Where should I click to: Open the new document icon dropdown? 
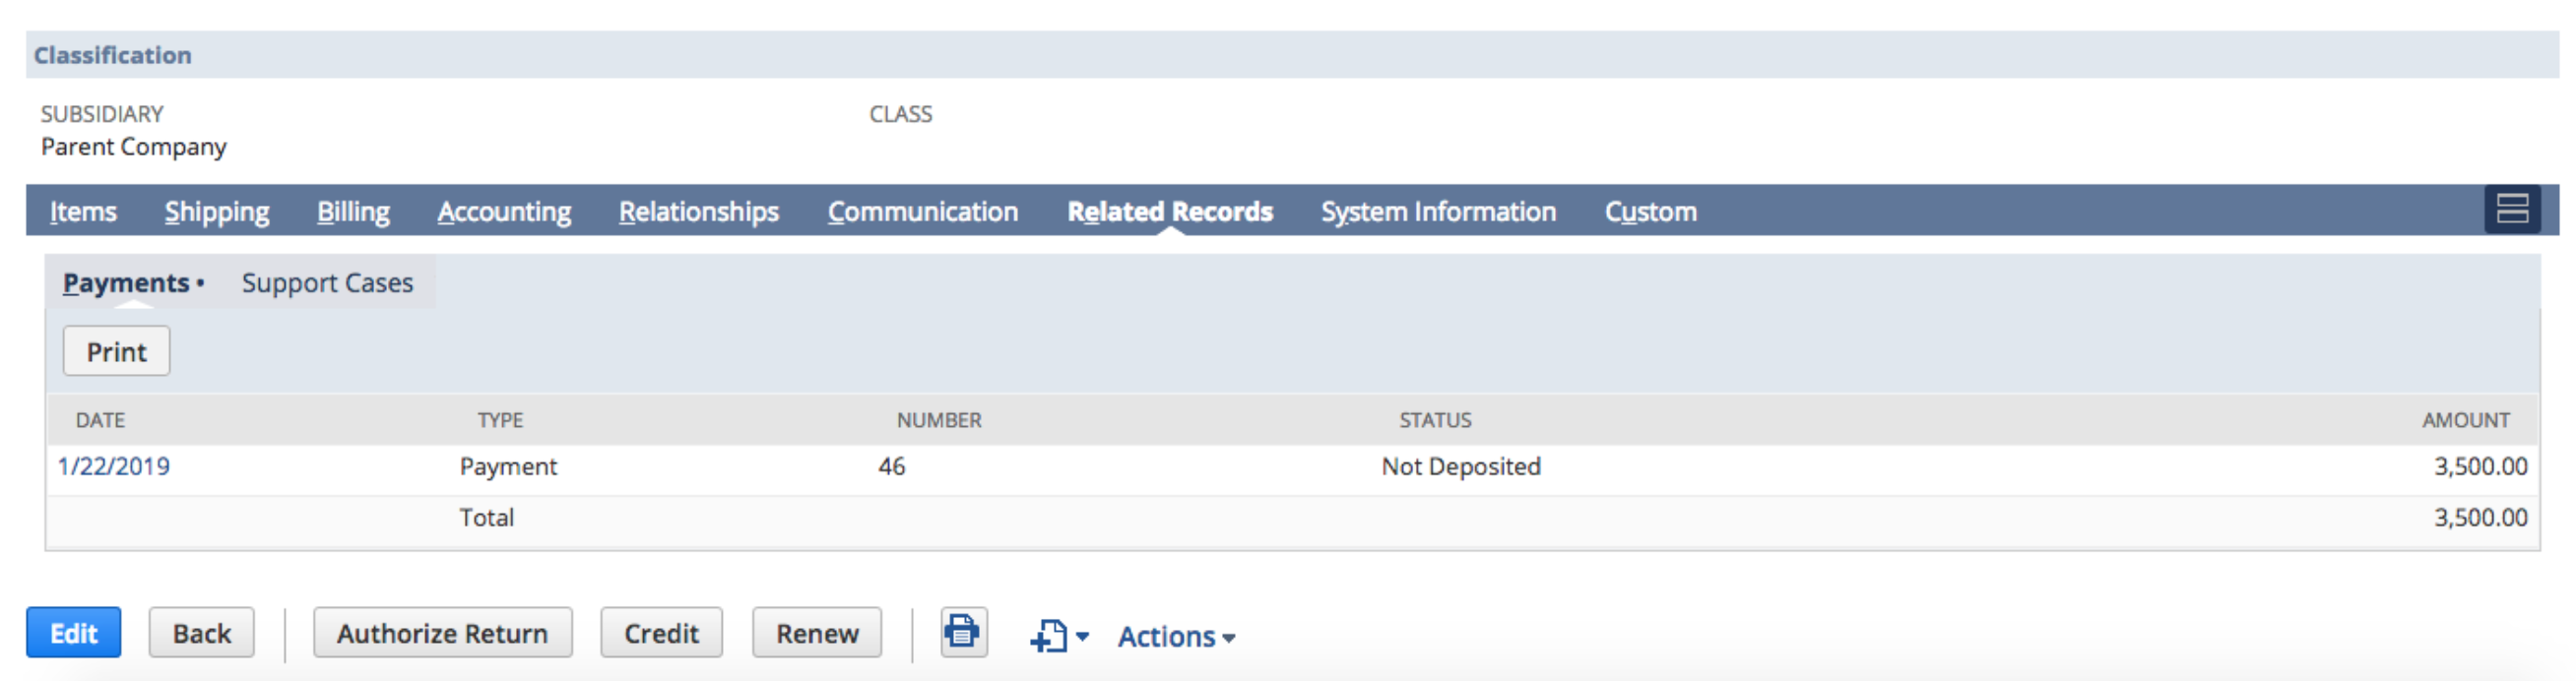[x=1059, y=635]
